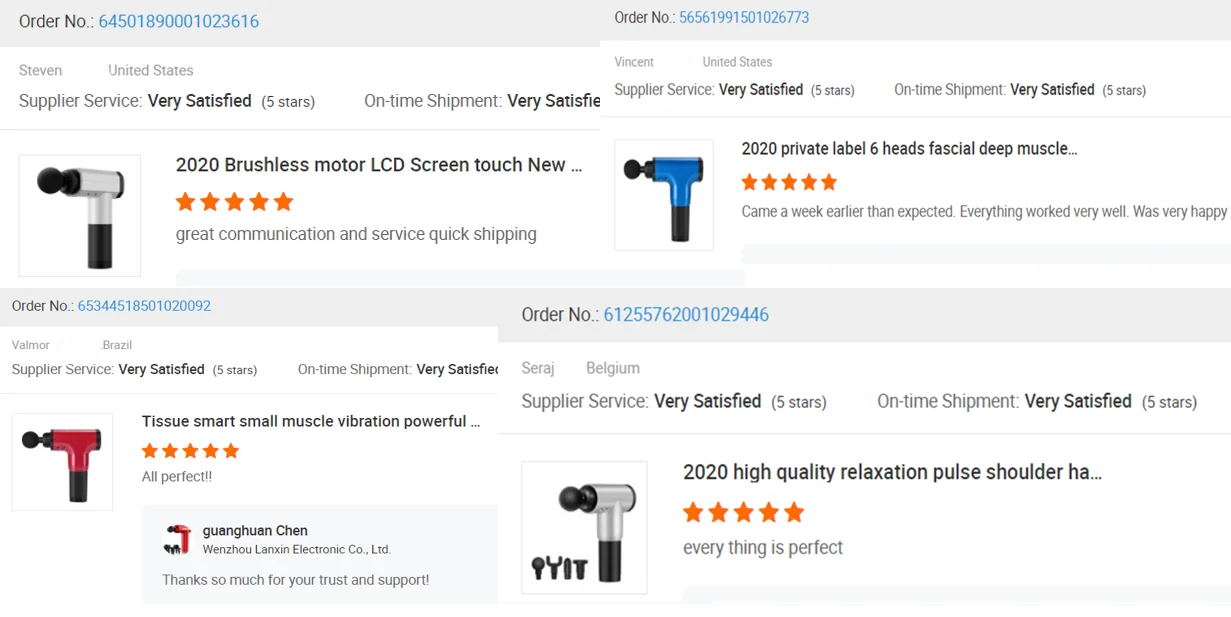Click the blue massage gun thumbnail
The width and height of the screenshot is (1231, 617).
(x=663, y=194)
